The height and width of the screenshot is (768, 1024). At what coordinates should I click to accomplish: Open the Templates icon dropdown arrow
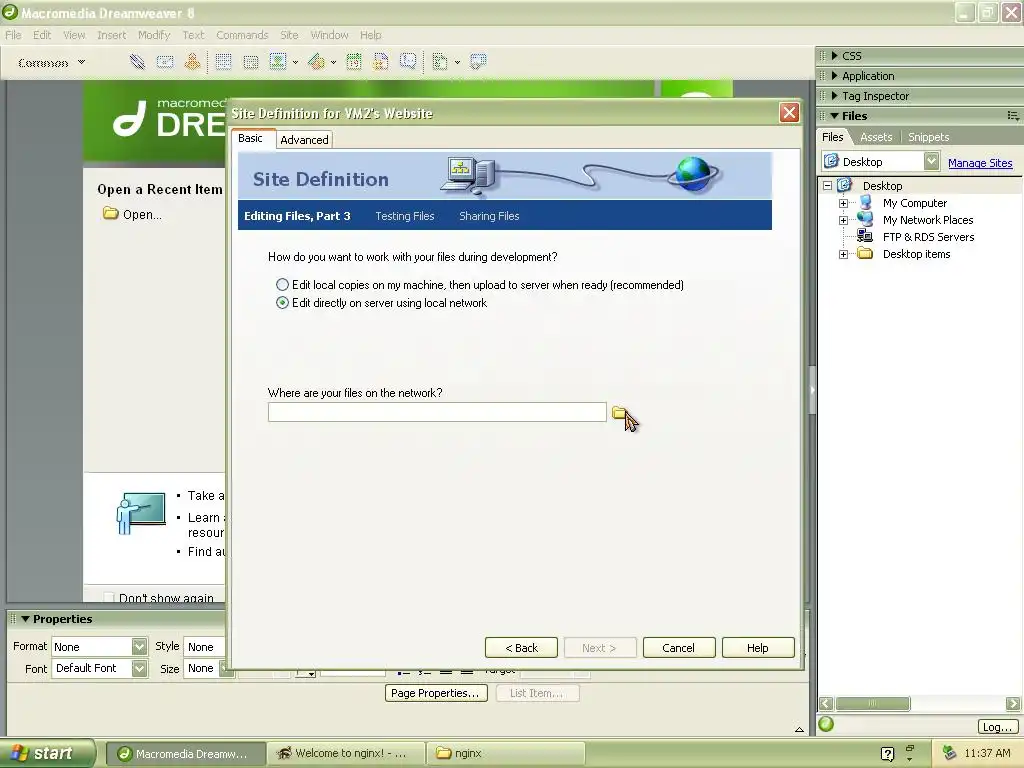click(x=457, y=63)
